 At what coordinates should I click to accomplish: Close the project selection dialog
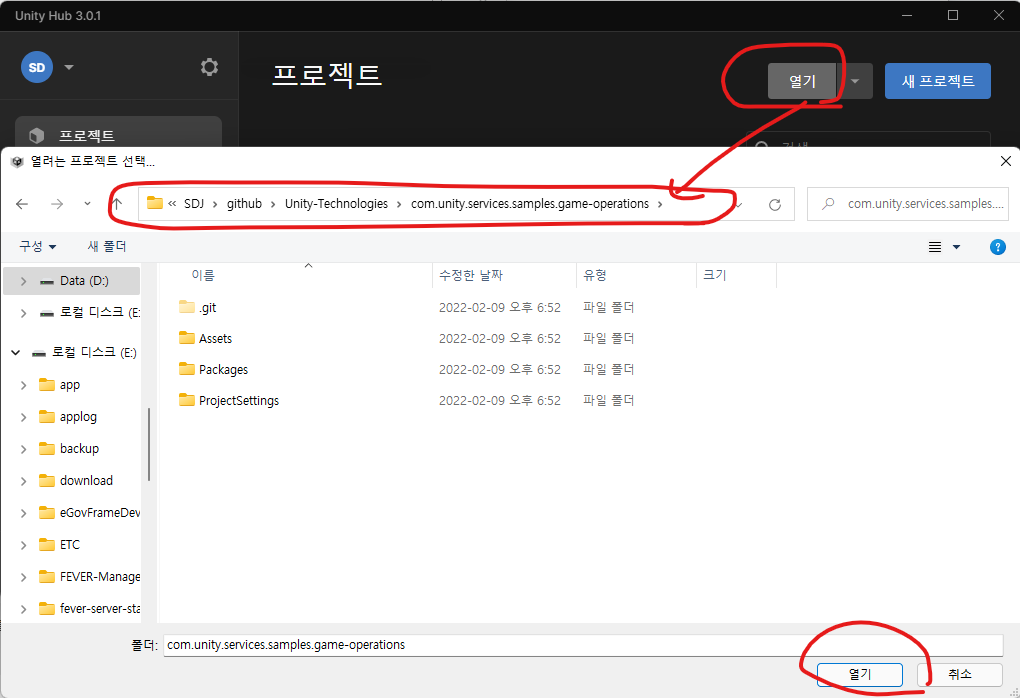click(1005, 161)
